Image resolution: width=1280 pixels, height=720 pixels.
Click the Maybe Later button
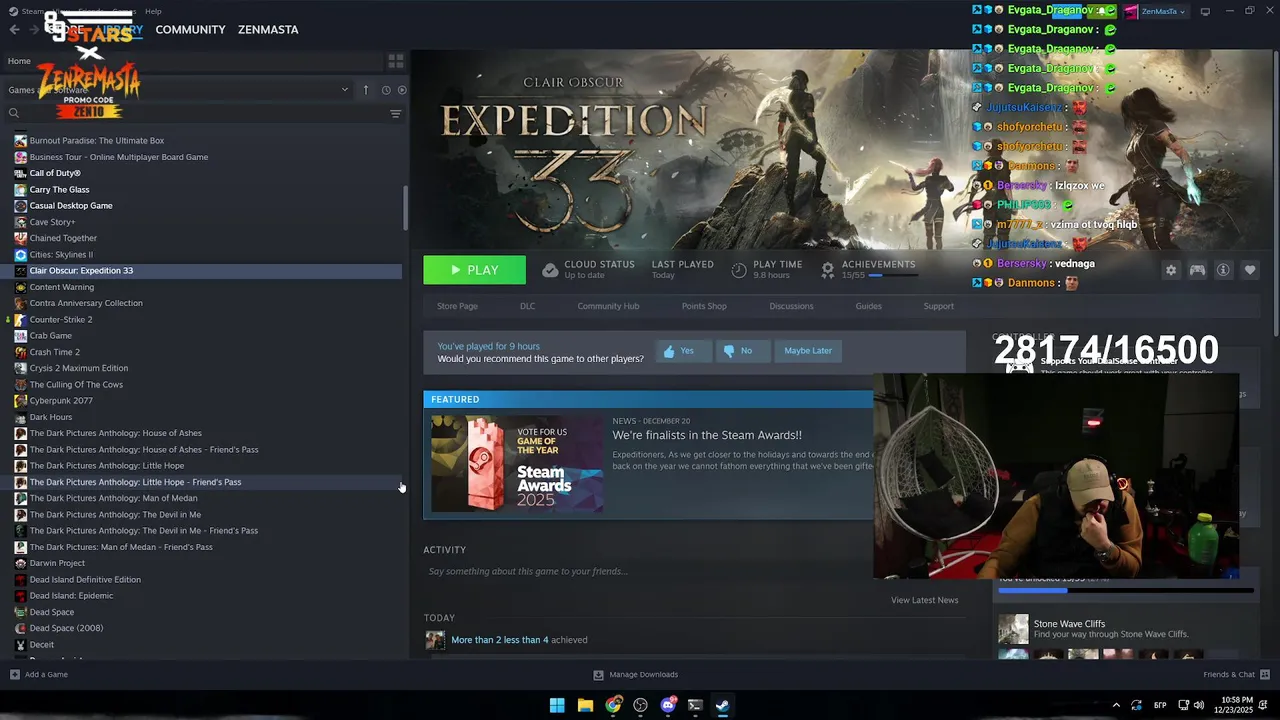click(x=808, y=351)
